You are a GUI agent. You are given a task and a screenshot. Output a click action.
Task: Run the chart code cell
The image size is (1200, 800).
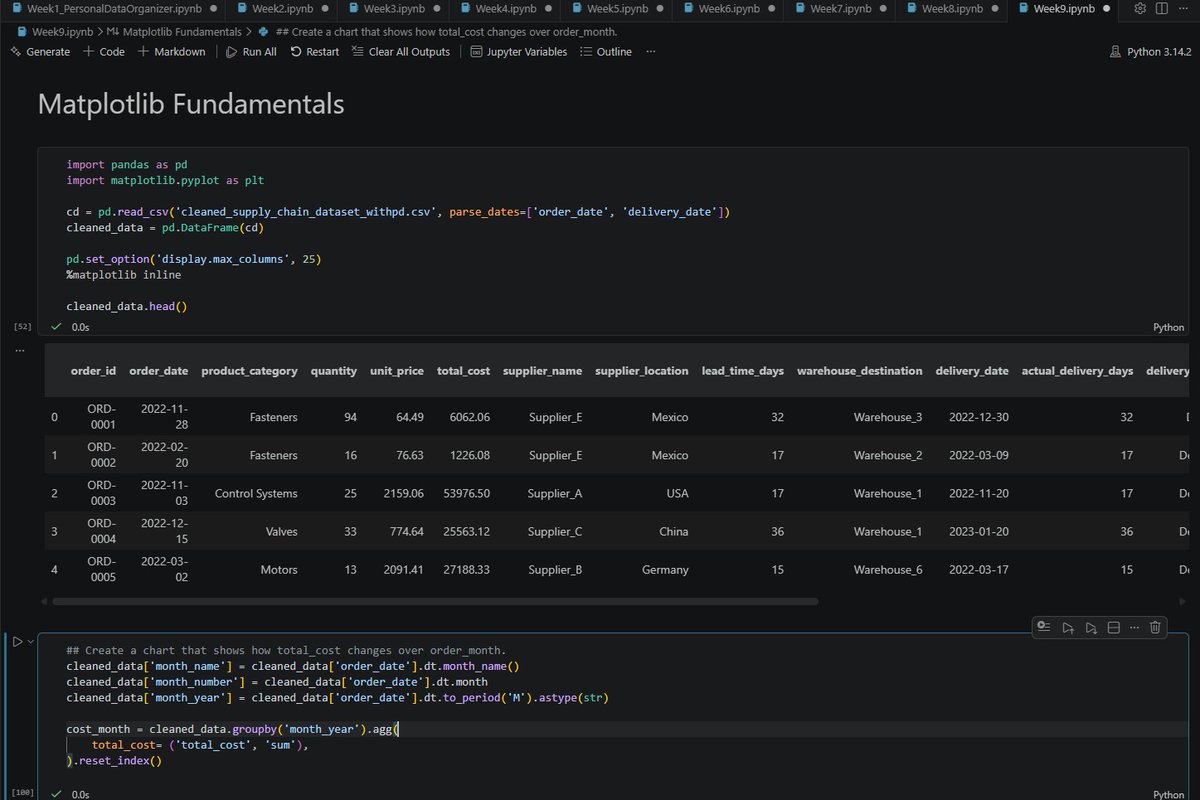pos(17,641)
